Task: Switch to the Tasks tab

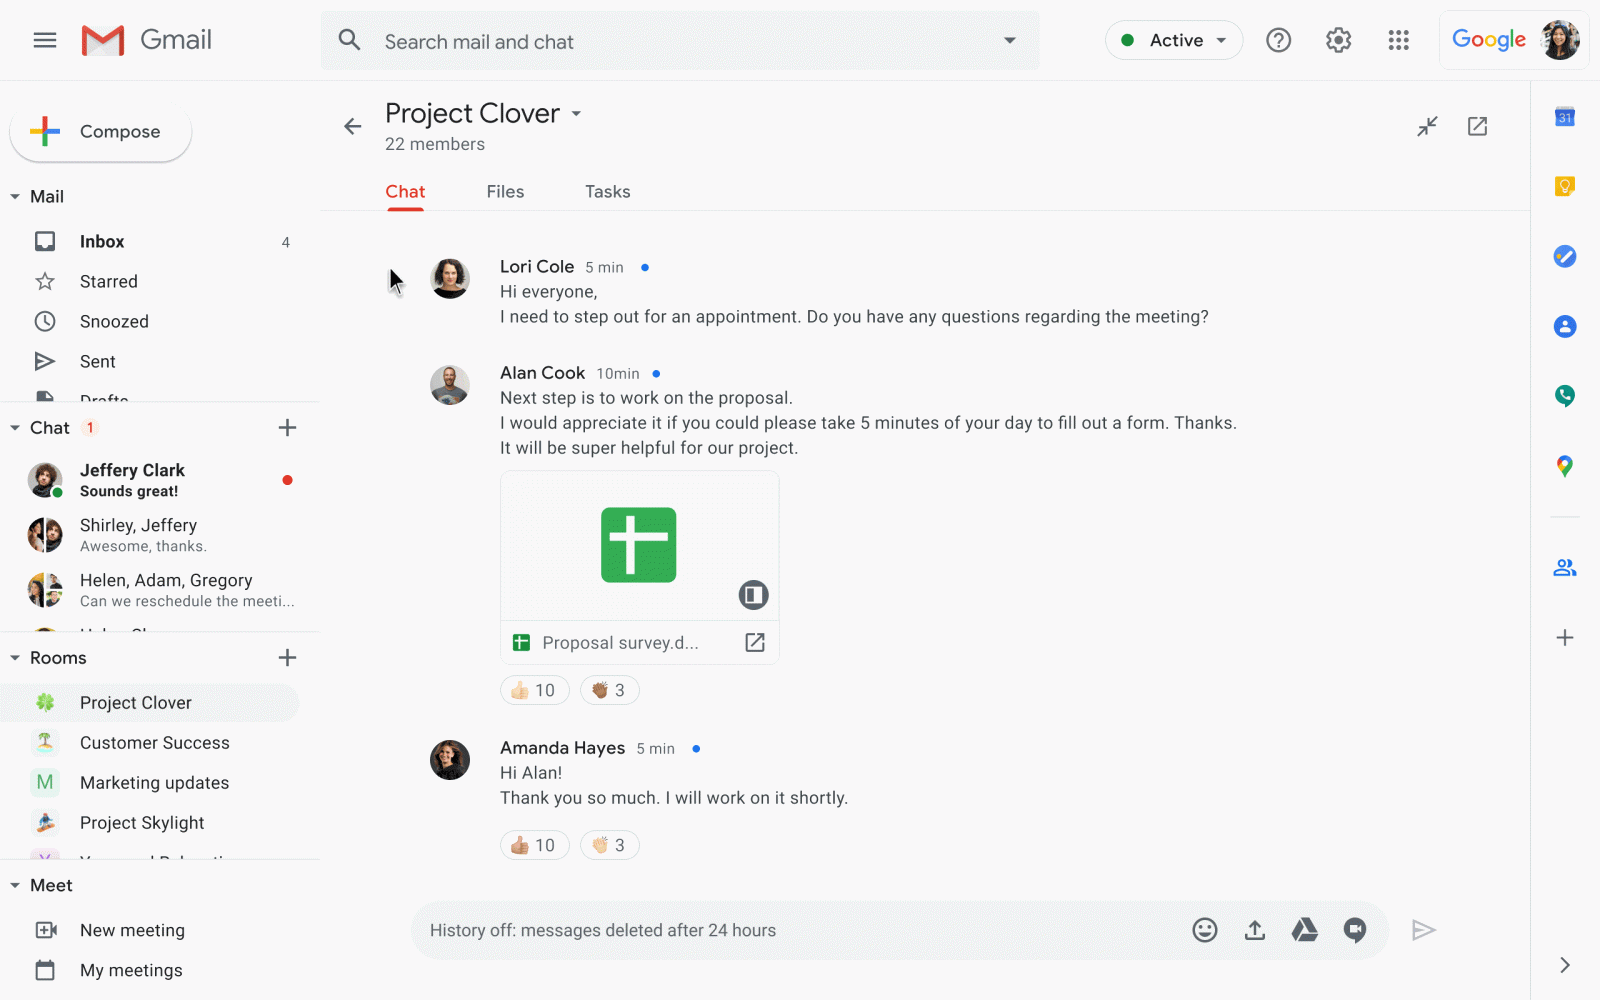Action: pos(607,191)
